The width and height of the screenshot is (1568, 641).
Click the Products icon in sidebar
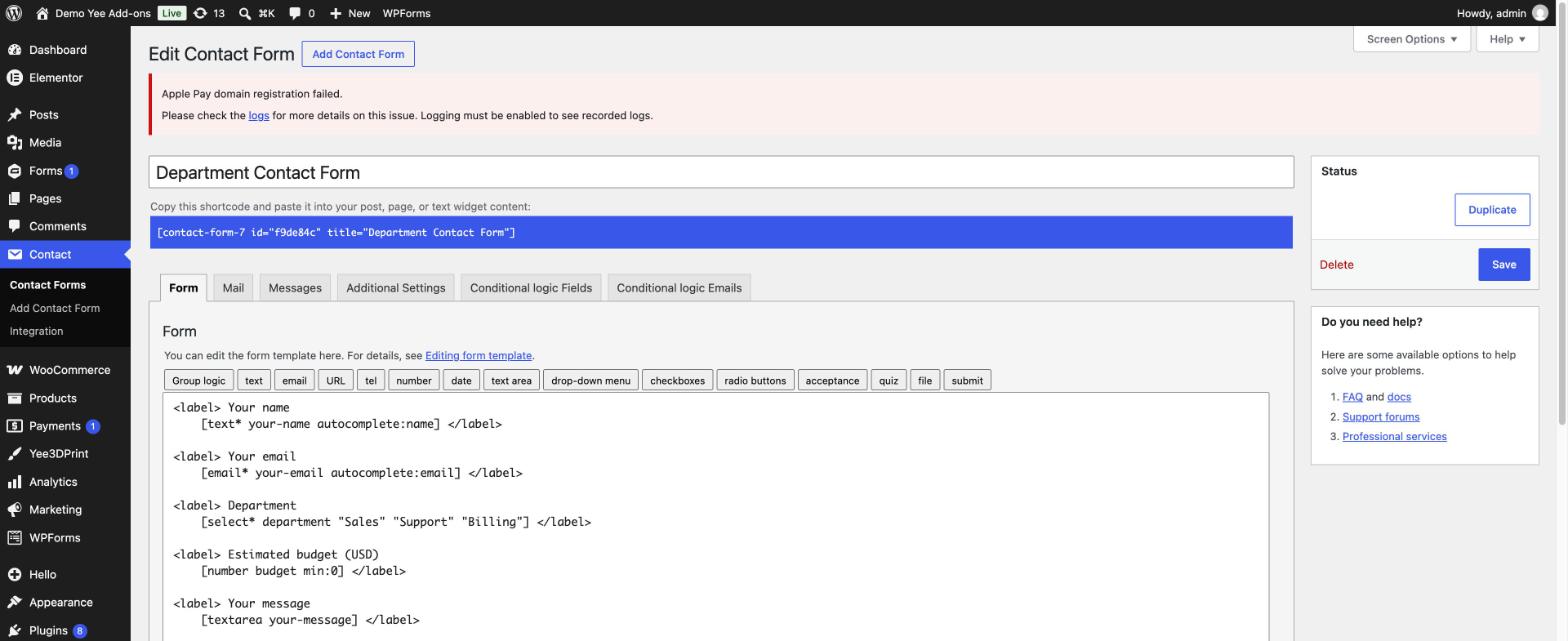pos(14,398)
